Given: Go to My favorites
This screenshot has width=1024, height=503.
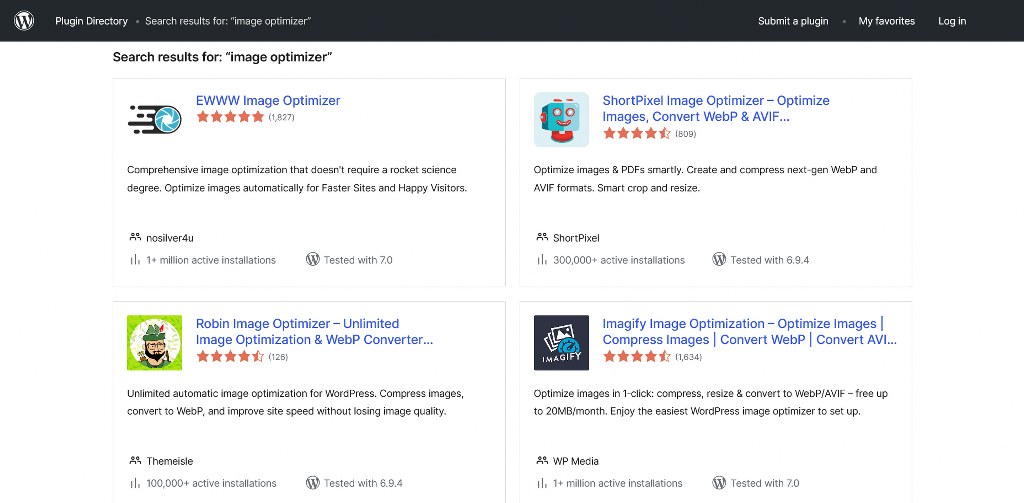Looking at the screenshot, I should (x=886, y=21).
